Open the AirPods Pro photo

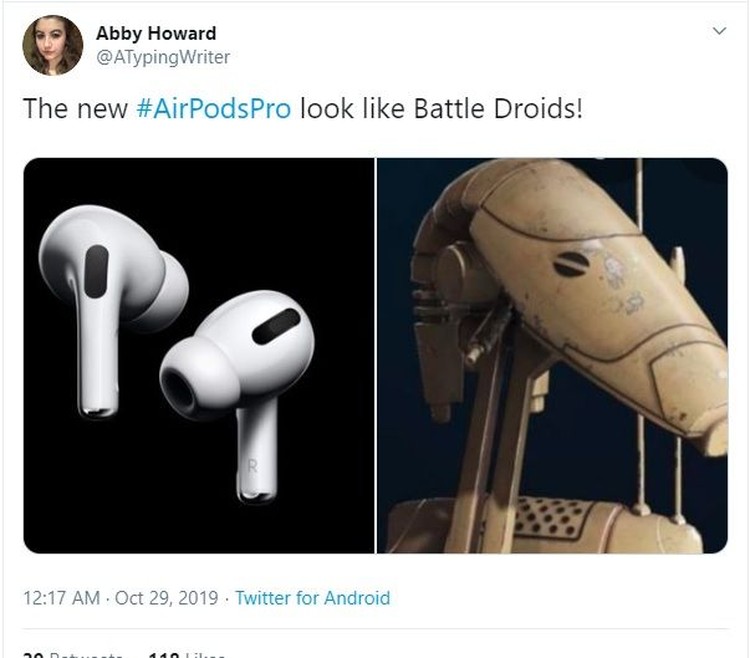pyautogui.click(x=199, y=355)
